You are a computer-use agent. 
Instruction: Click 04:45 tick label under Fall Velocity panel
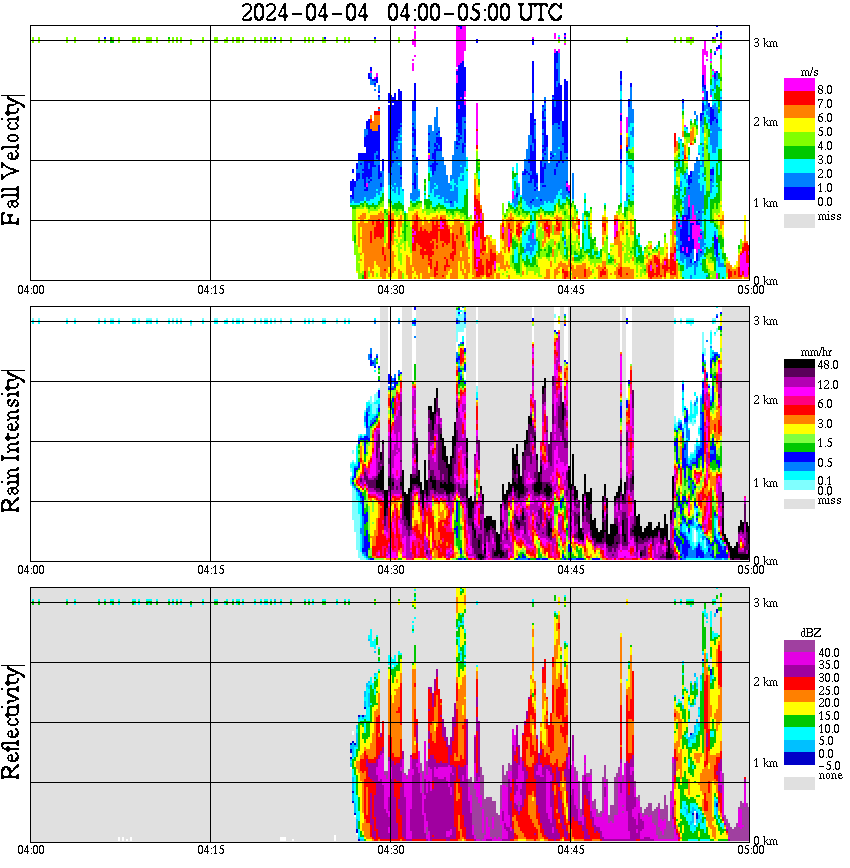point(571,290)
